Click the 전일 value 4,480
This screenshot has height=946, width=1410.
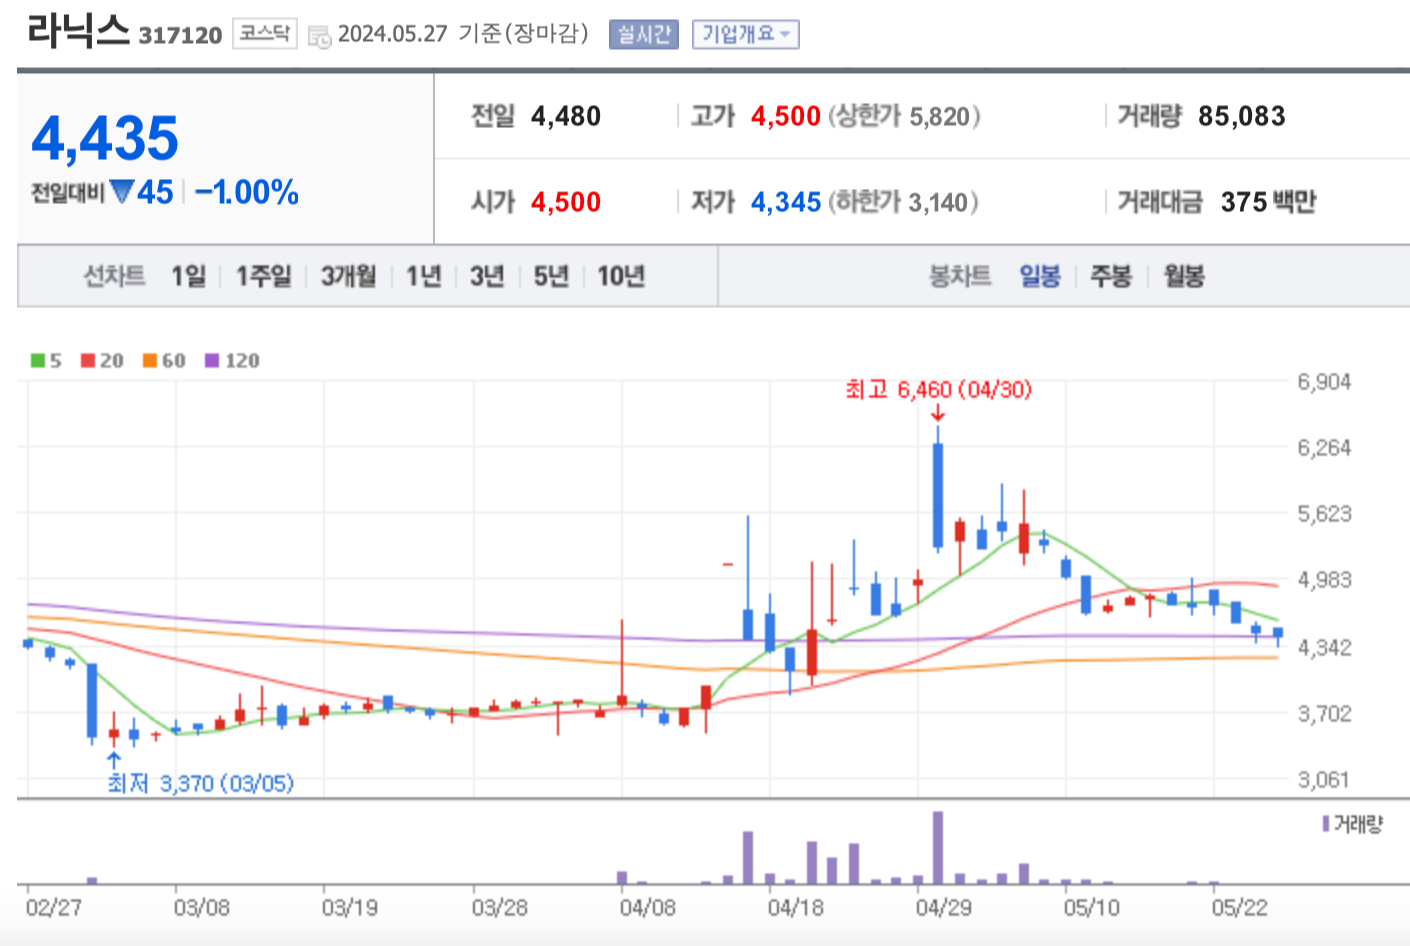[x=566, y=116]
